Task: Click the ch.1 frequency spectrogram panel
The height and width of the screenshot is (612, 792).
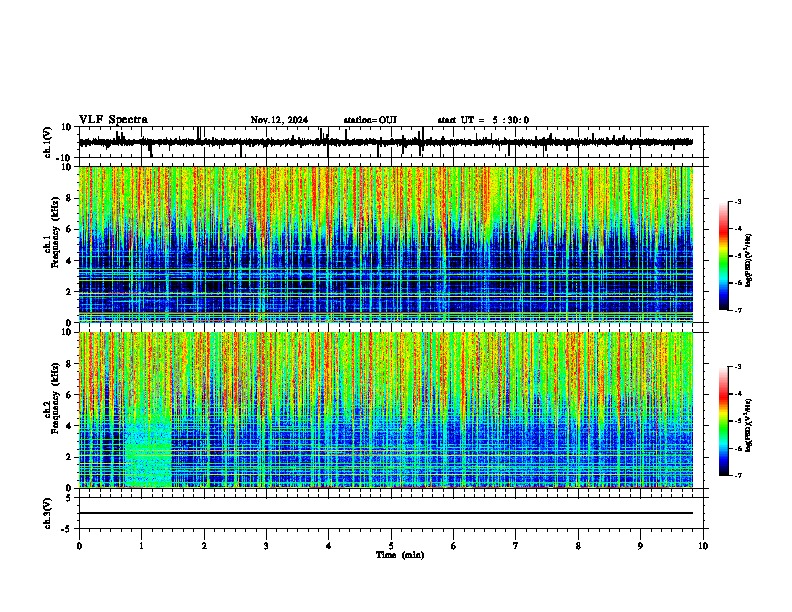Action: point(386,244)
